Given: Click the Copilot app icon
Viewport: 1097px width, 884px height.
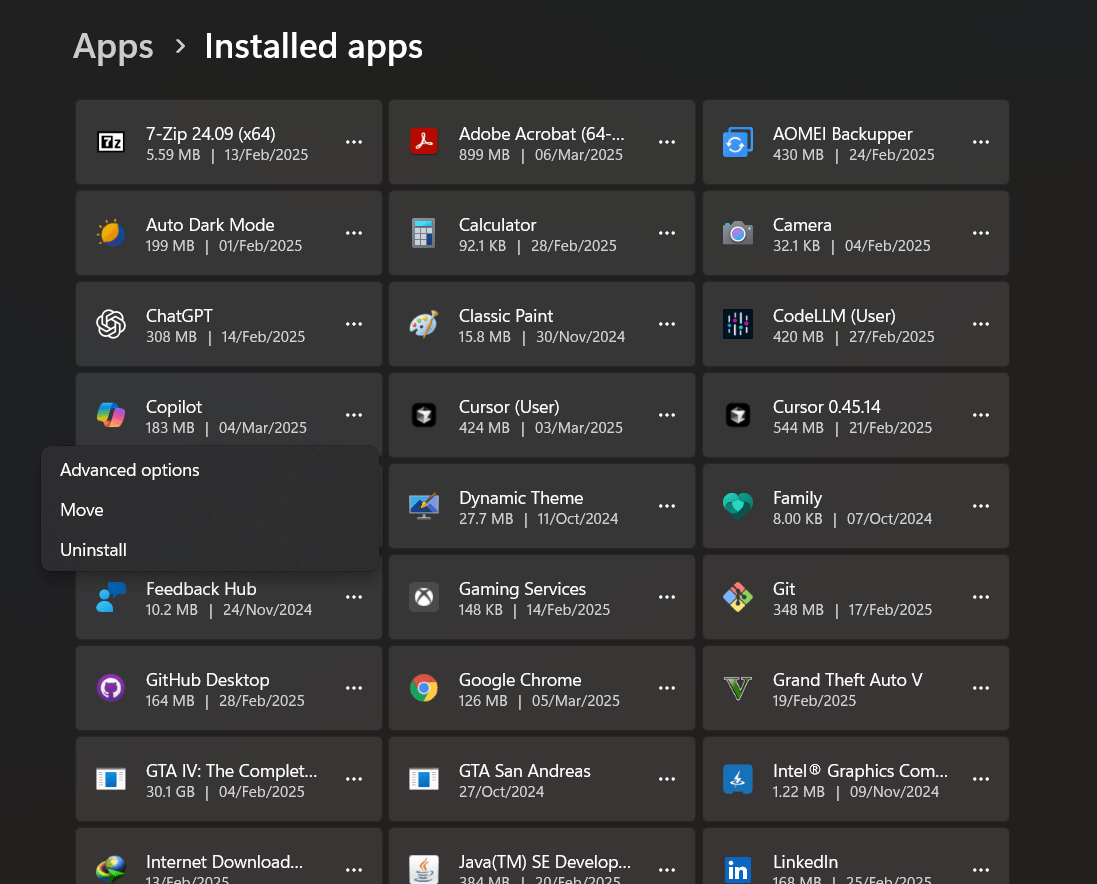Looking at the screenshot, I should pos(111,415).
